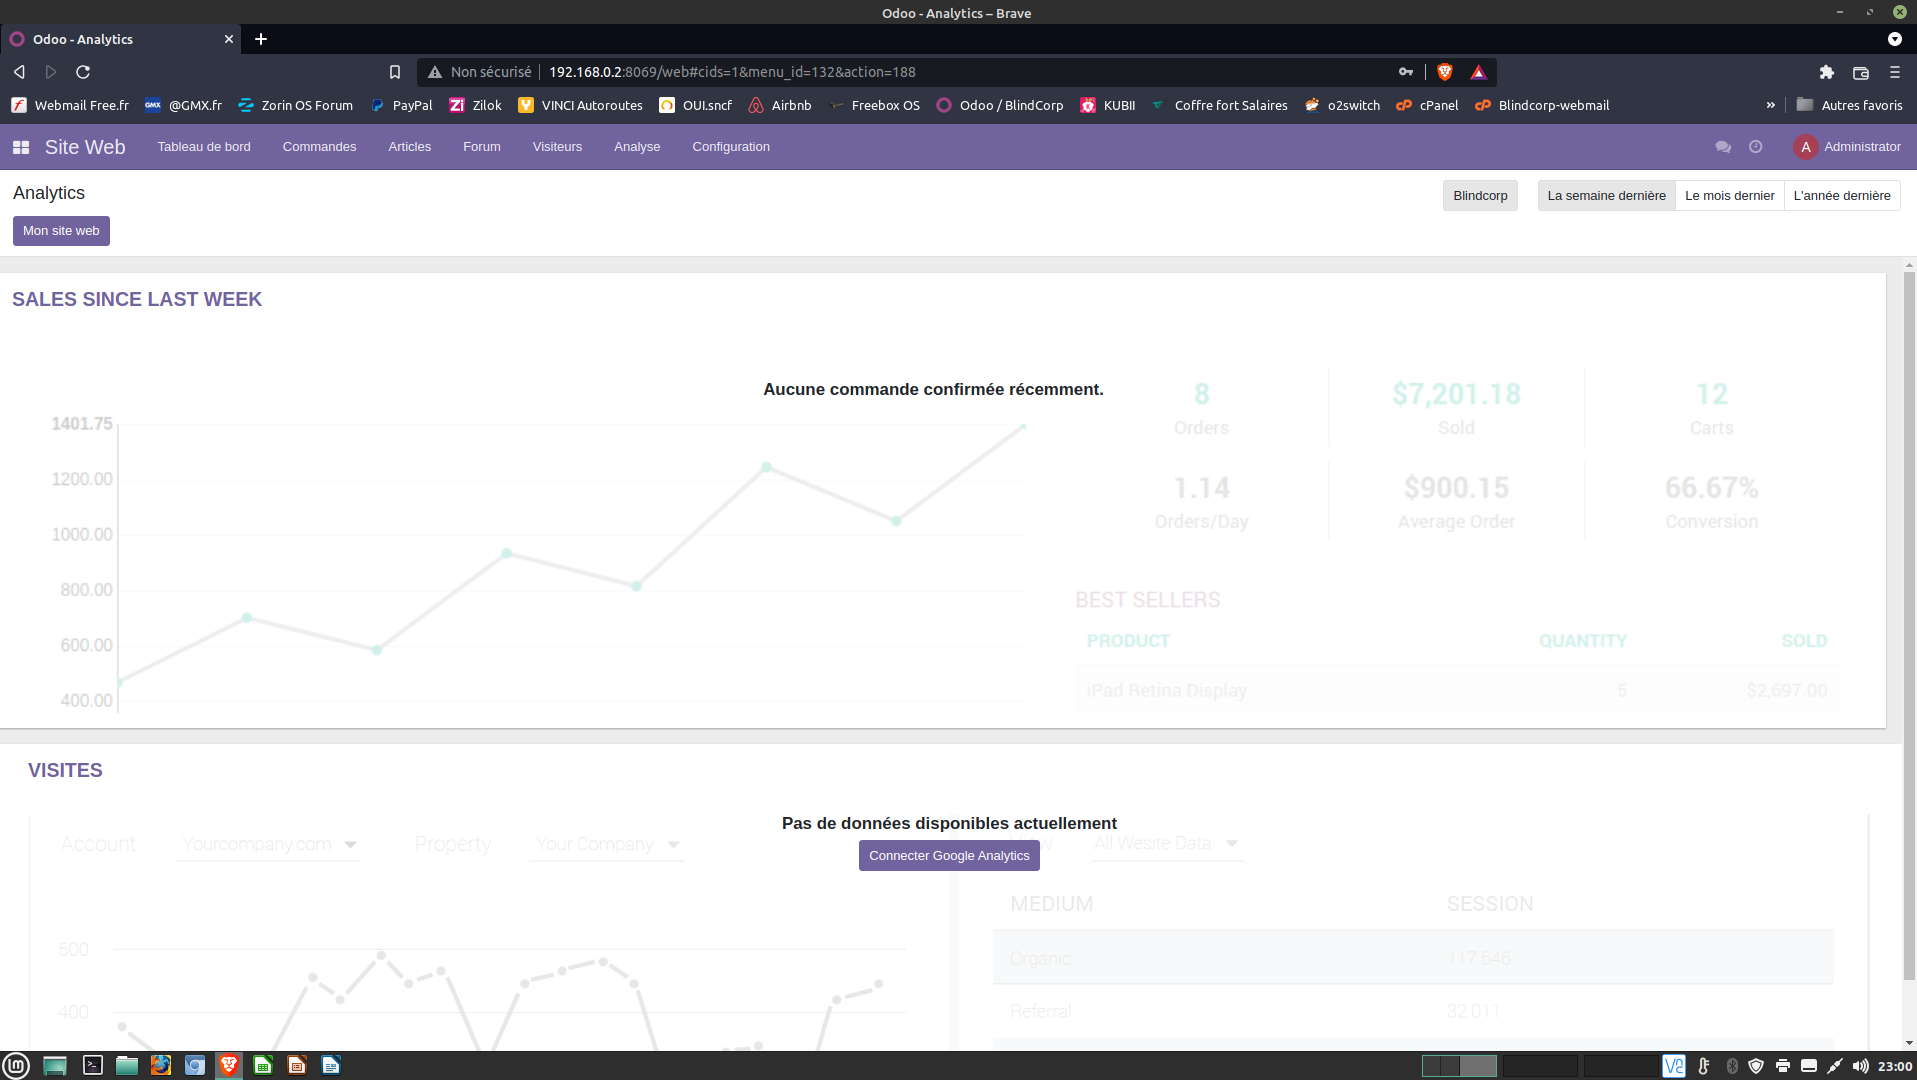Open the Configuration menu
Viewport: 1917px width, 1080px height.
pos(730,147)
